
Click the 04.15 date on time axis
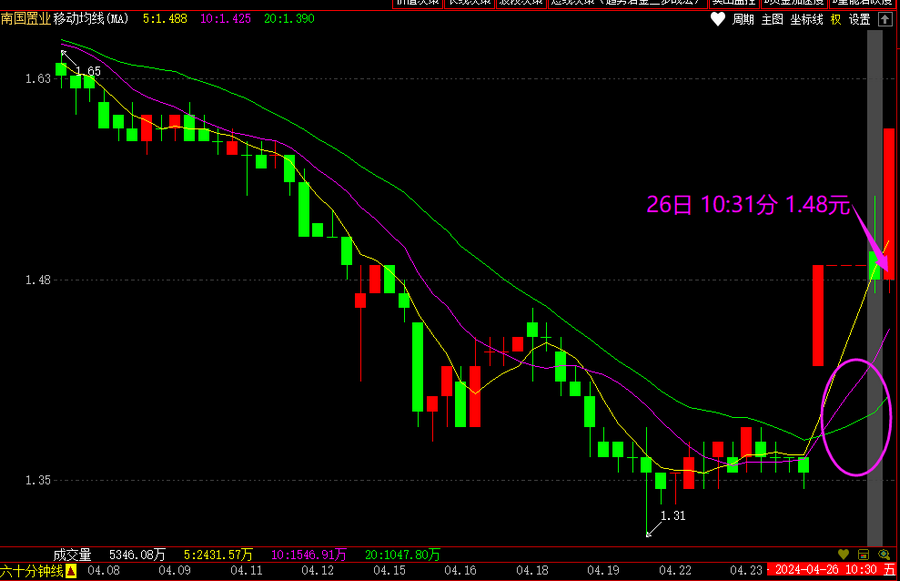pos(389,571)
